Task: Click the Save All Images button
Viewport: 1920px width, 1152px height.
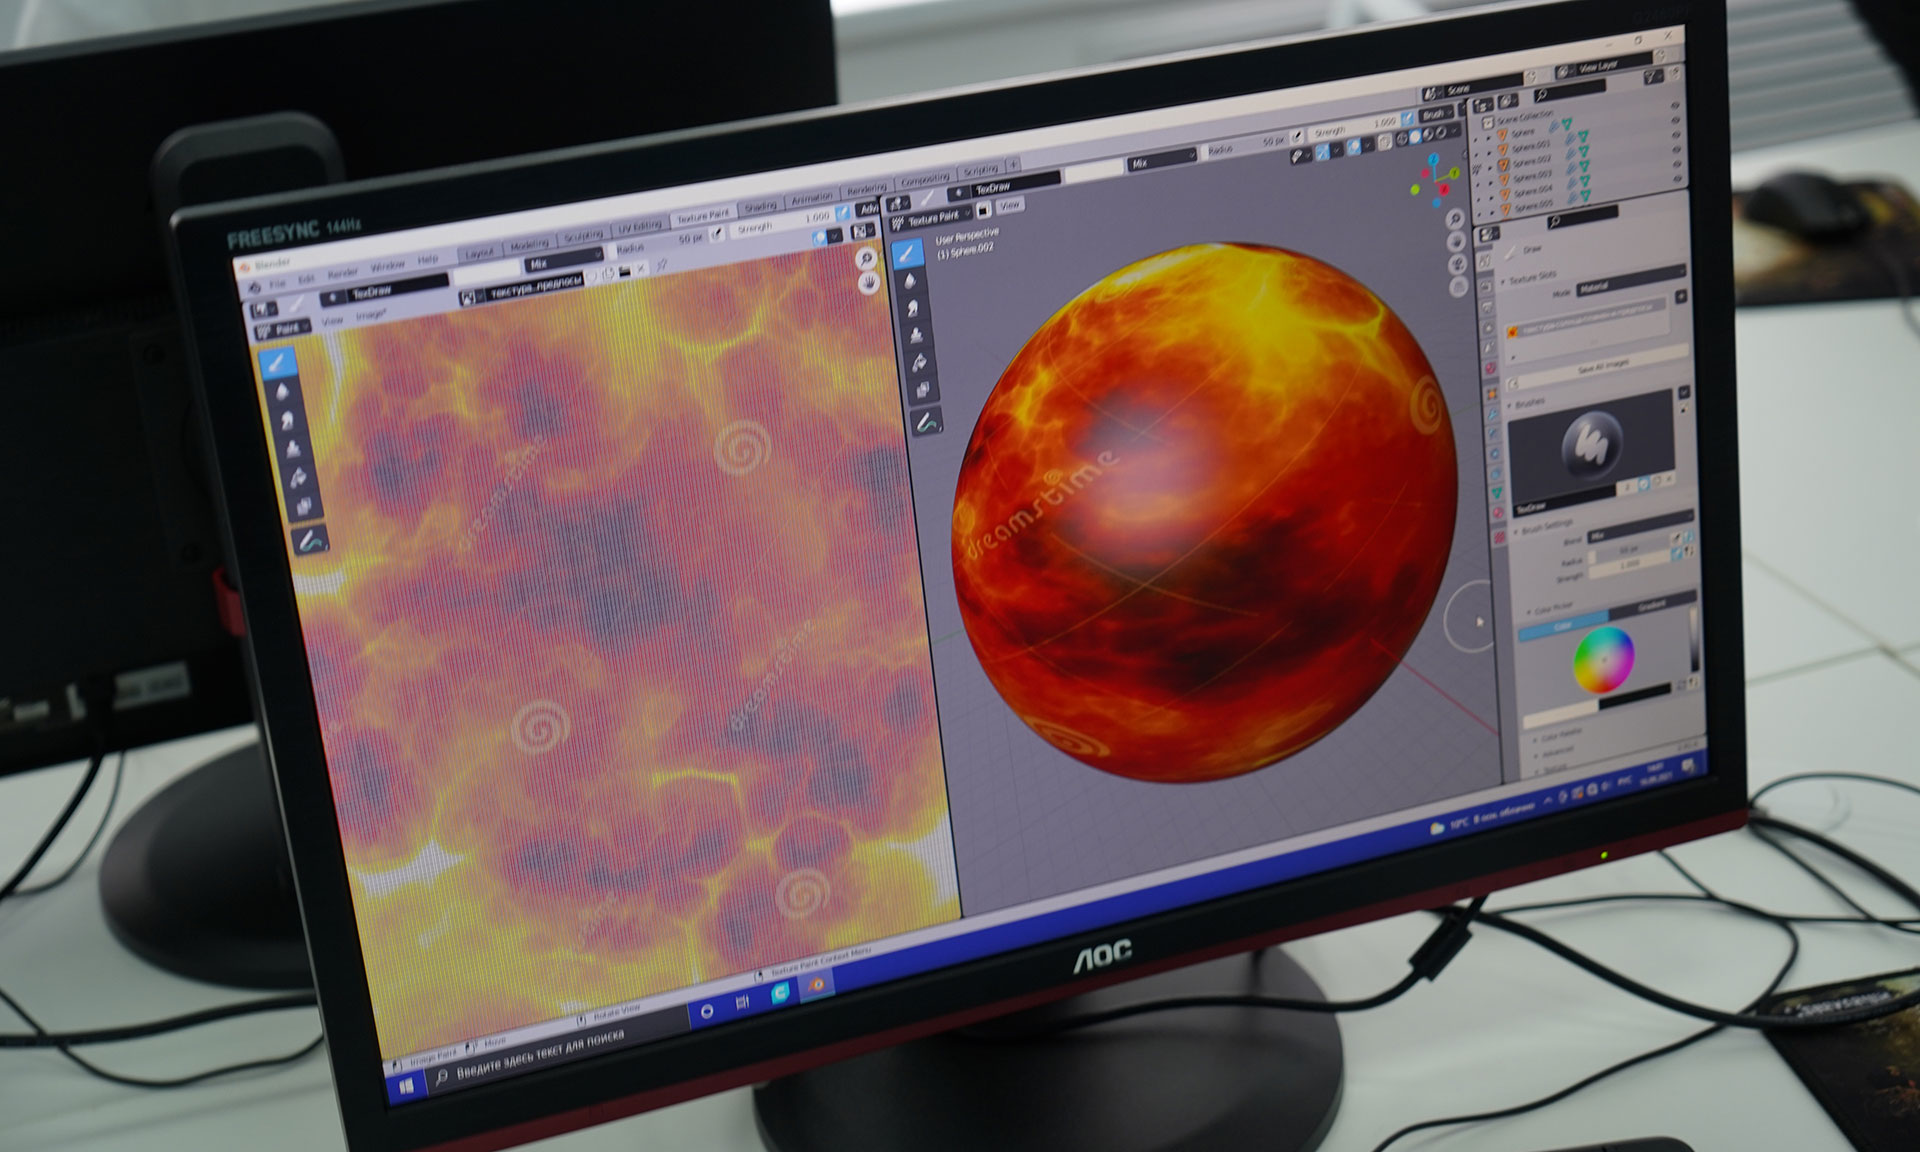Action: point(1603,366)
